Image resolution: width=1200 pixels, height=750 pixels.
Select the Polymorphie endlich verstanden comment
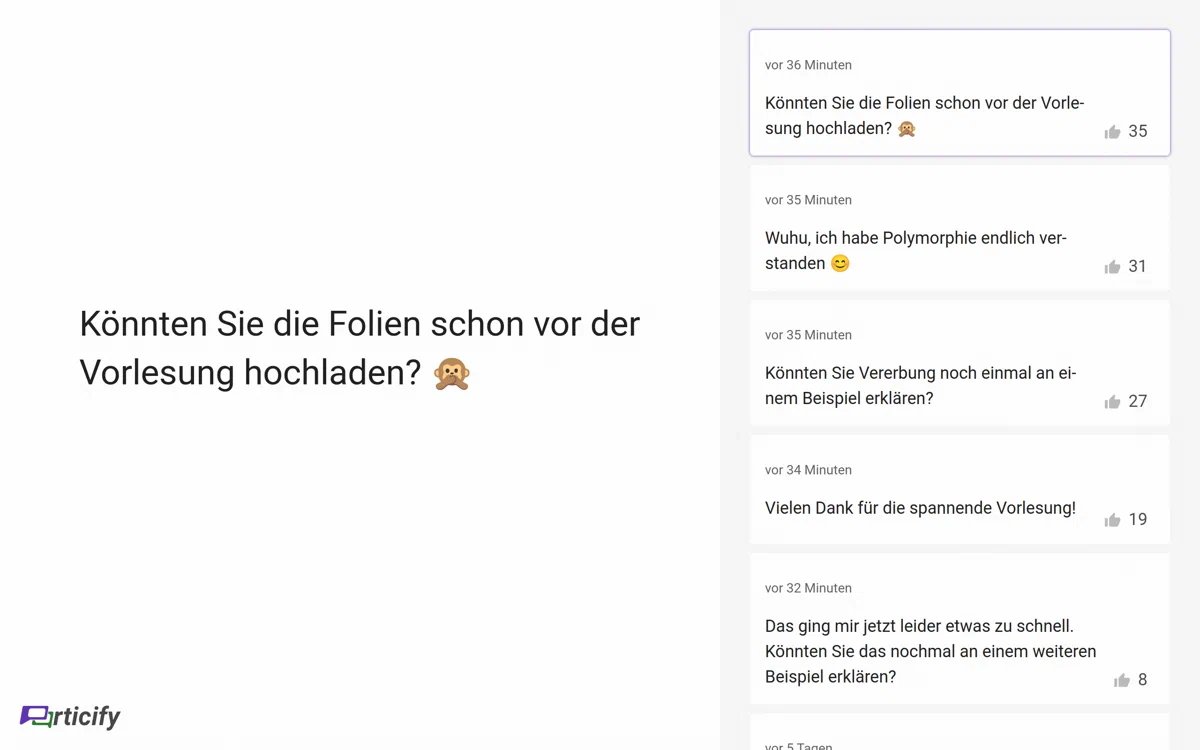coord(915,250)
